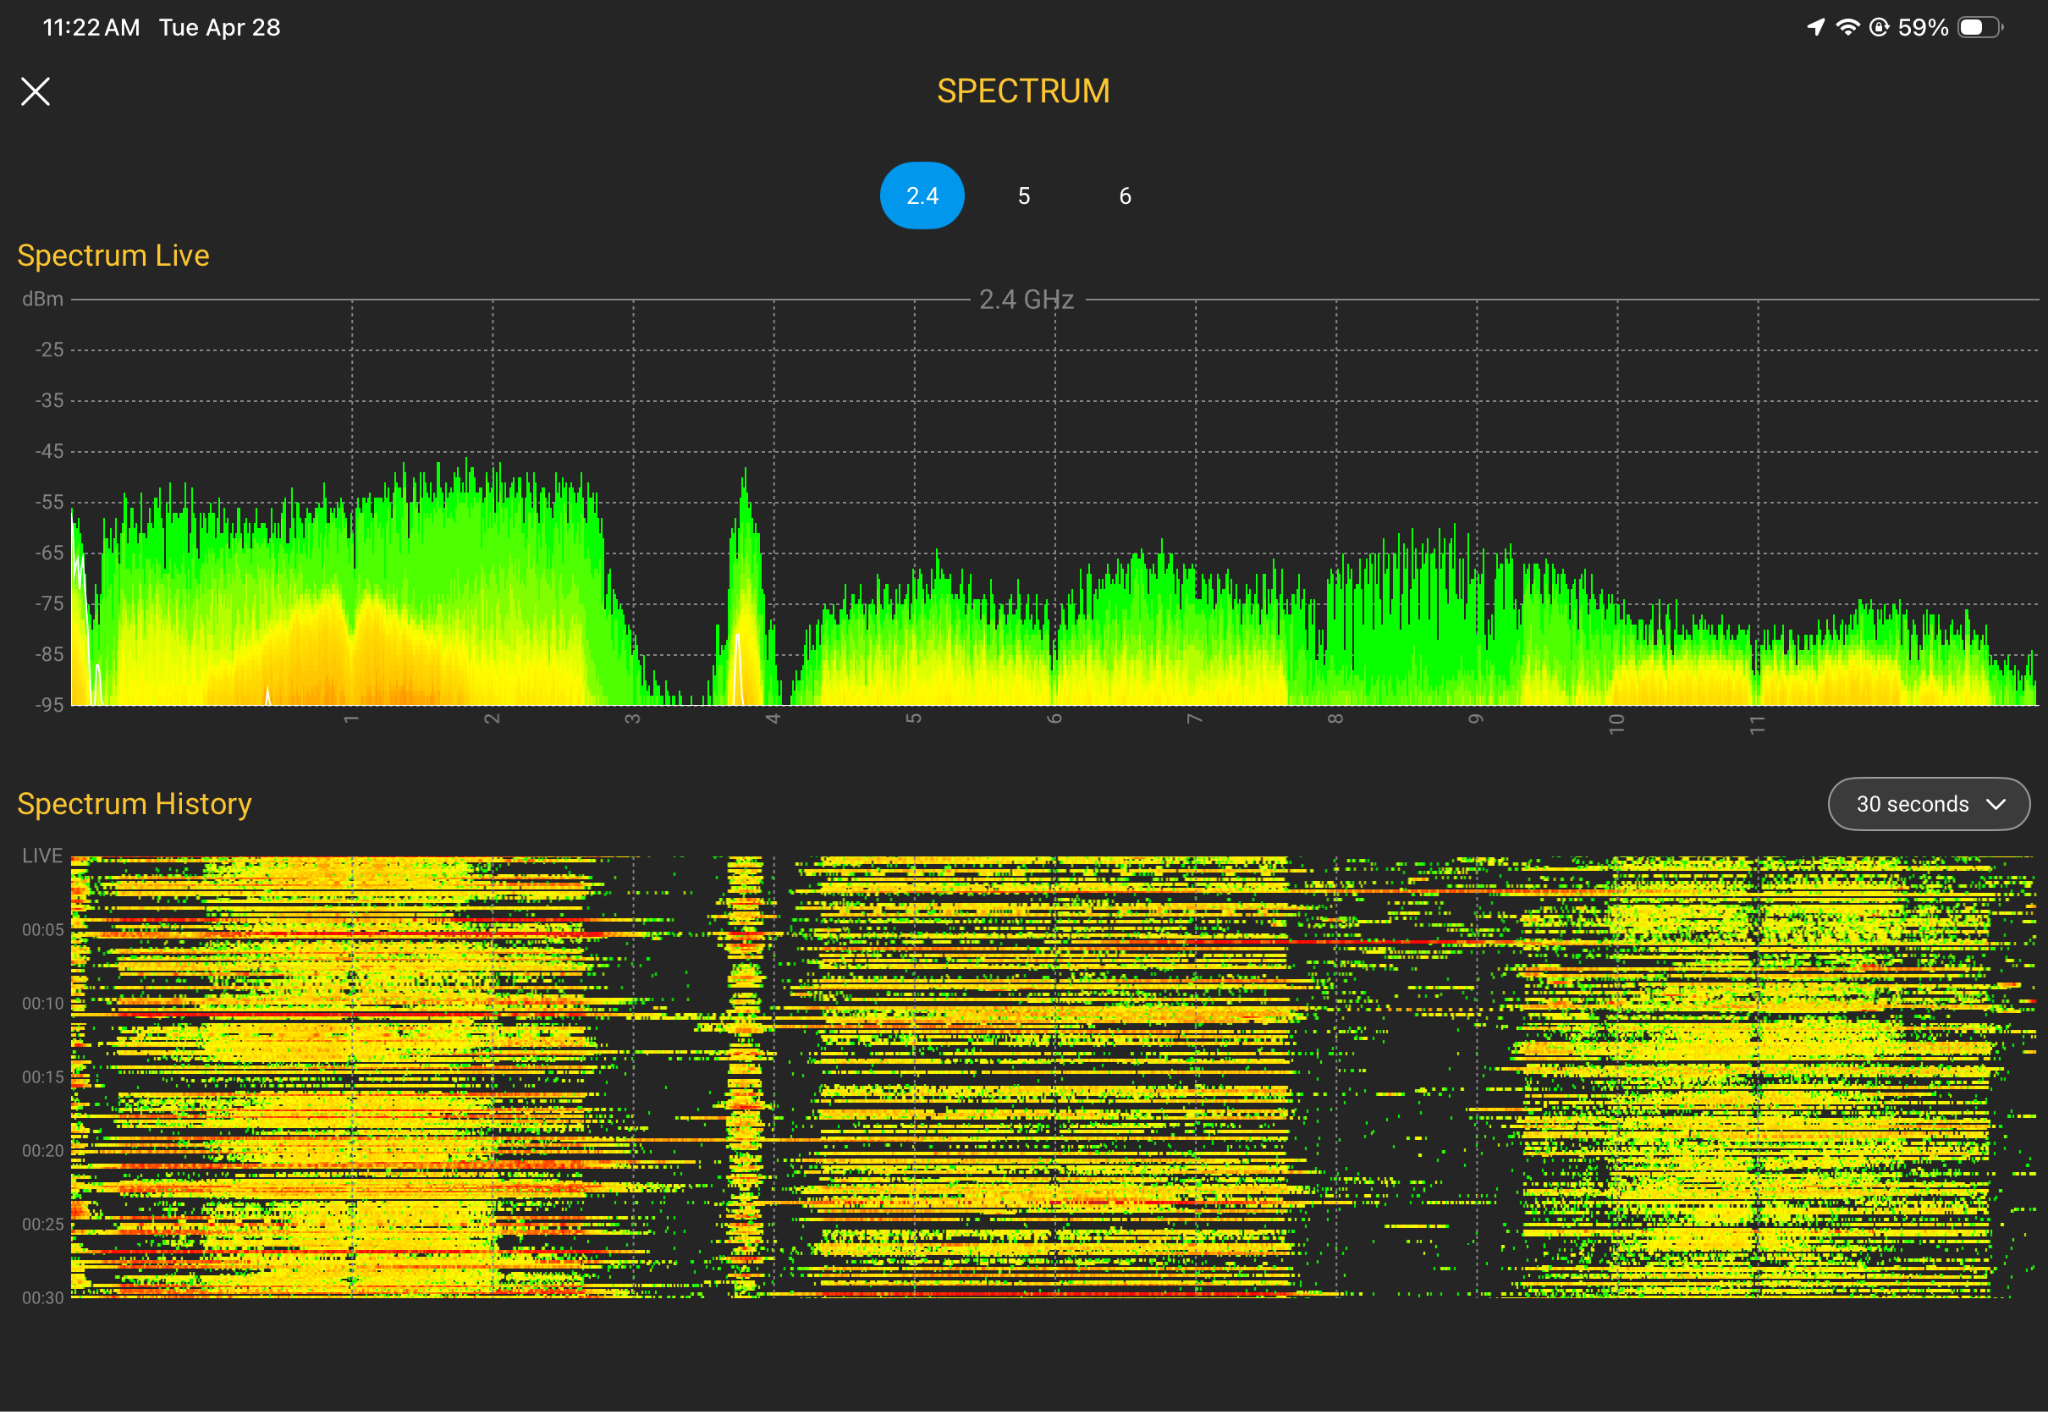The width and height of the screenshot is (2048, 1412).
Task: Tap channel 2 label on the frequency axis
Action: 492,720
